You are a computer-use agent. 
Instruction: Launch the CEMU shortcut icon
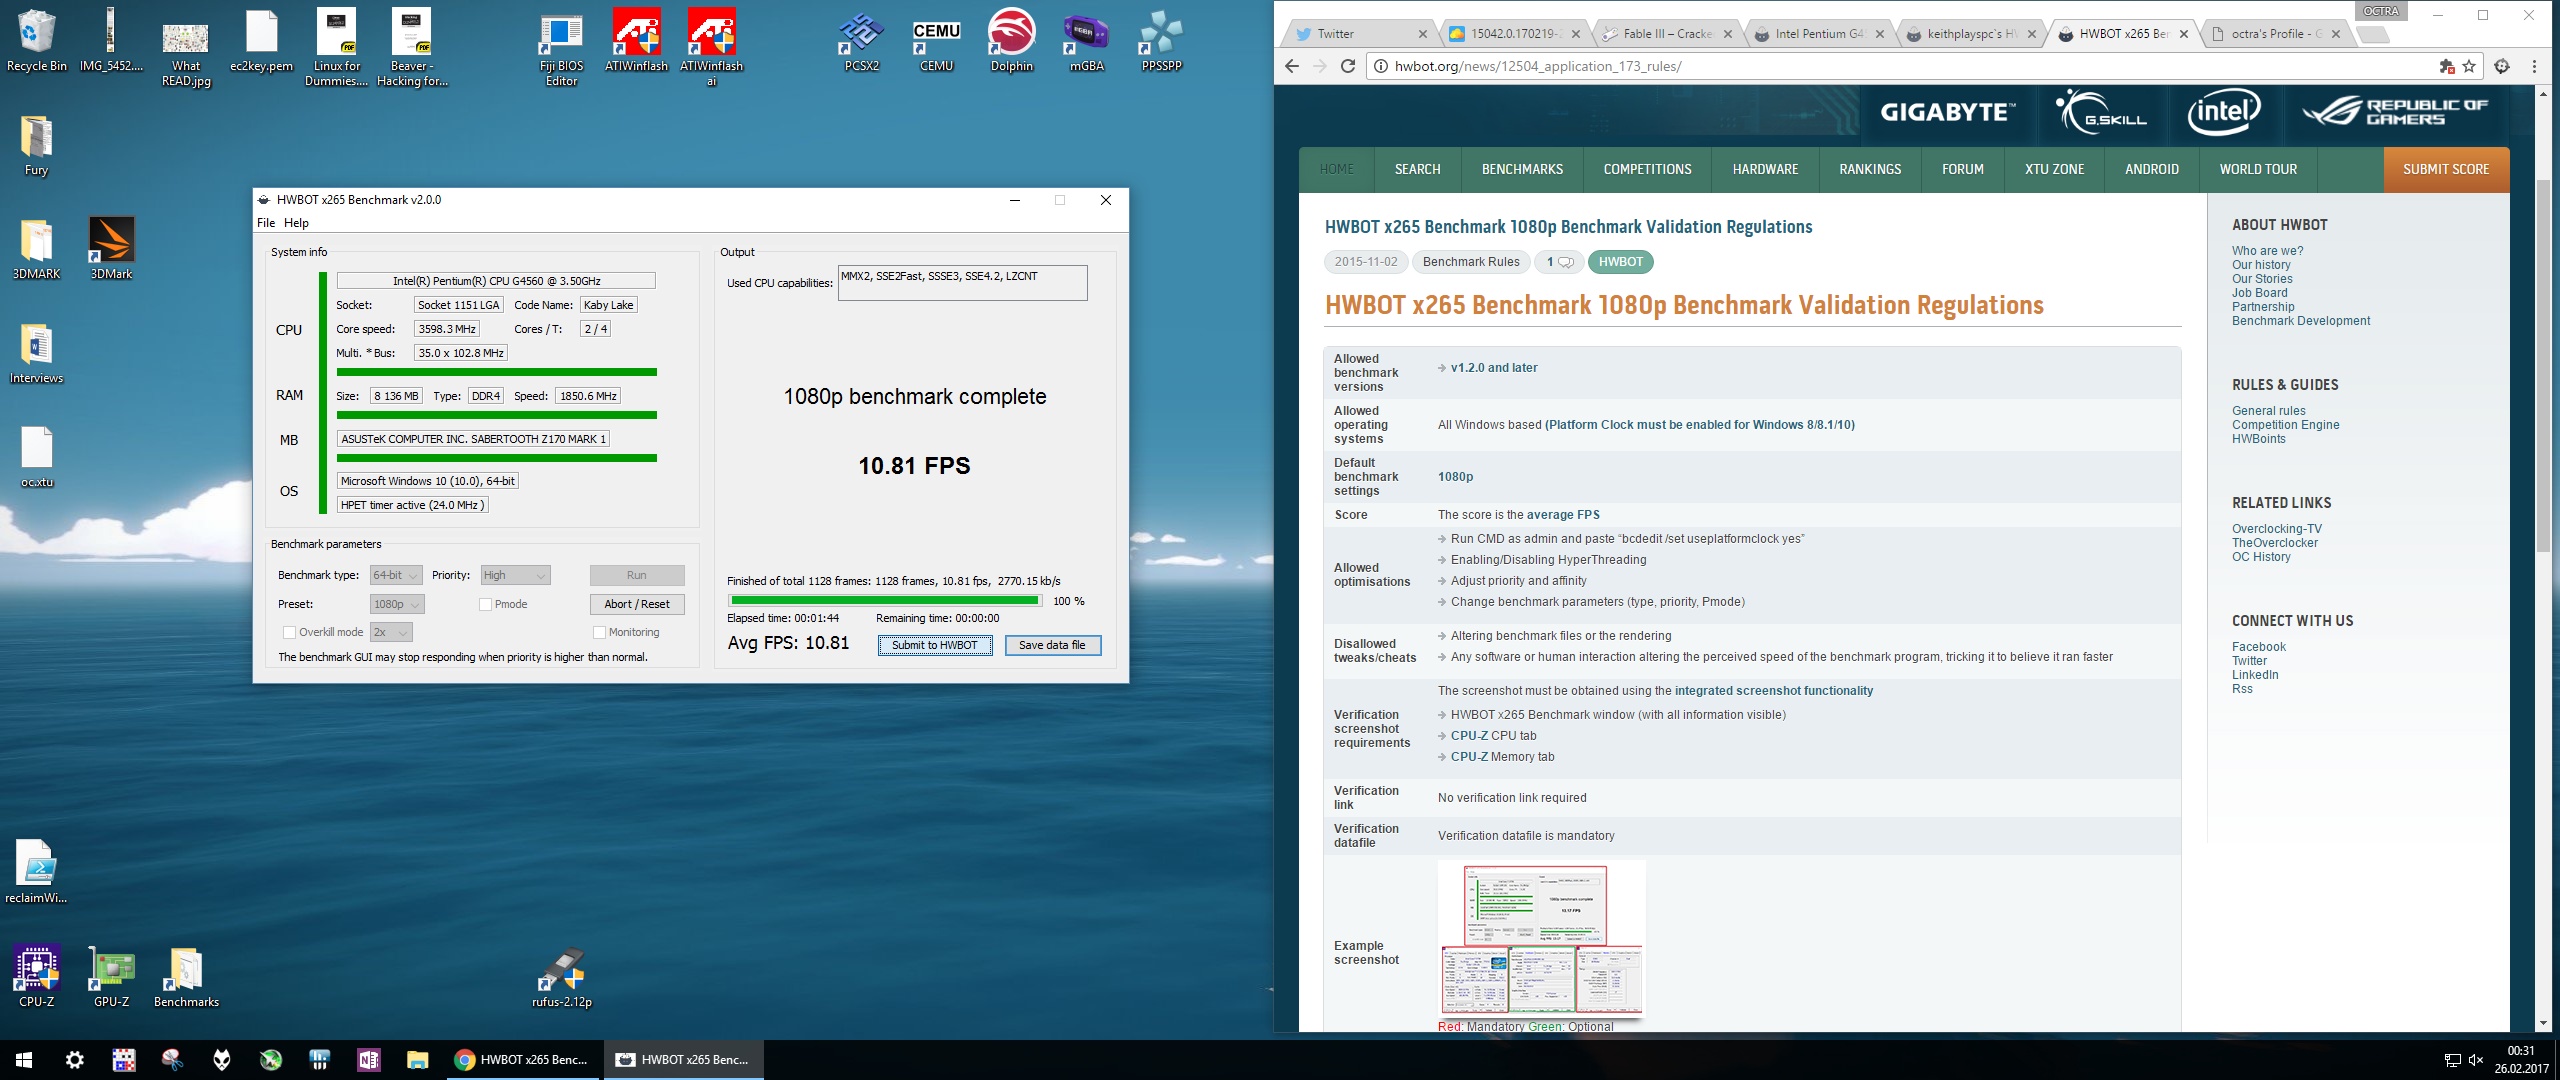pyautogui.click(x=936, y=40)
